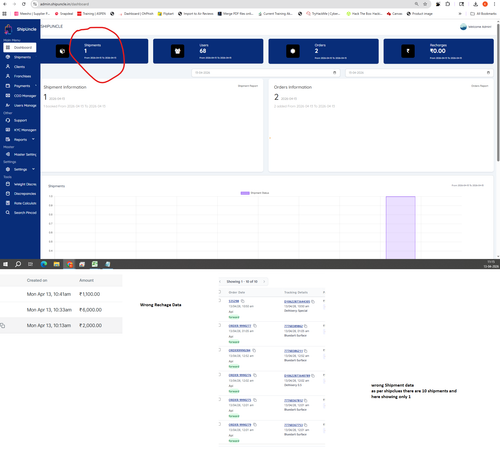
Task: Open Rate Calculator in the sidebar
Action: tap(21, 203)
